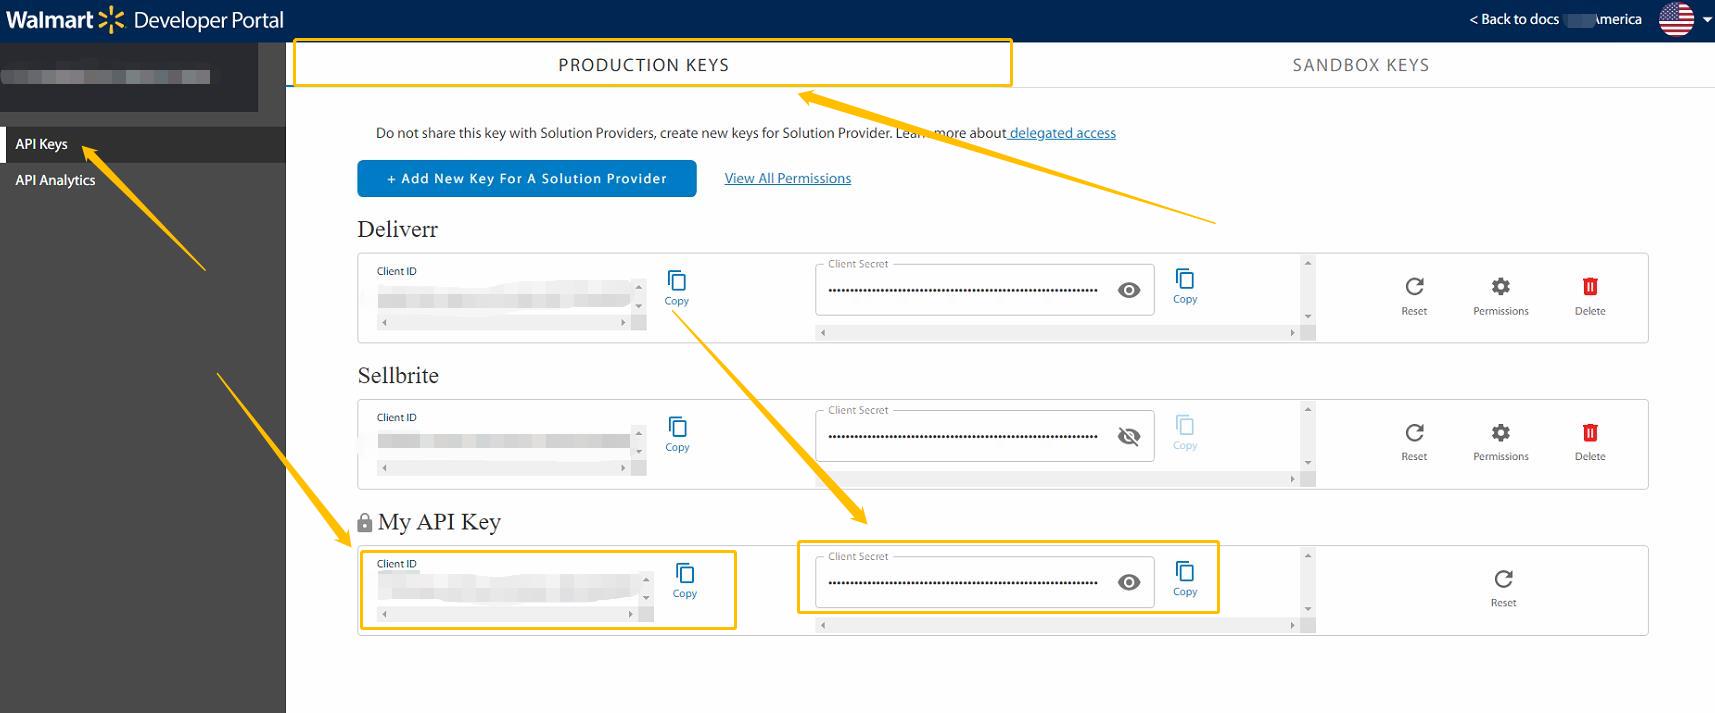Image resolution: width=1715 pixels, height=713 pixels.
Task: Click the Deliverr Client Secret field
Action: (985, 290)
